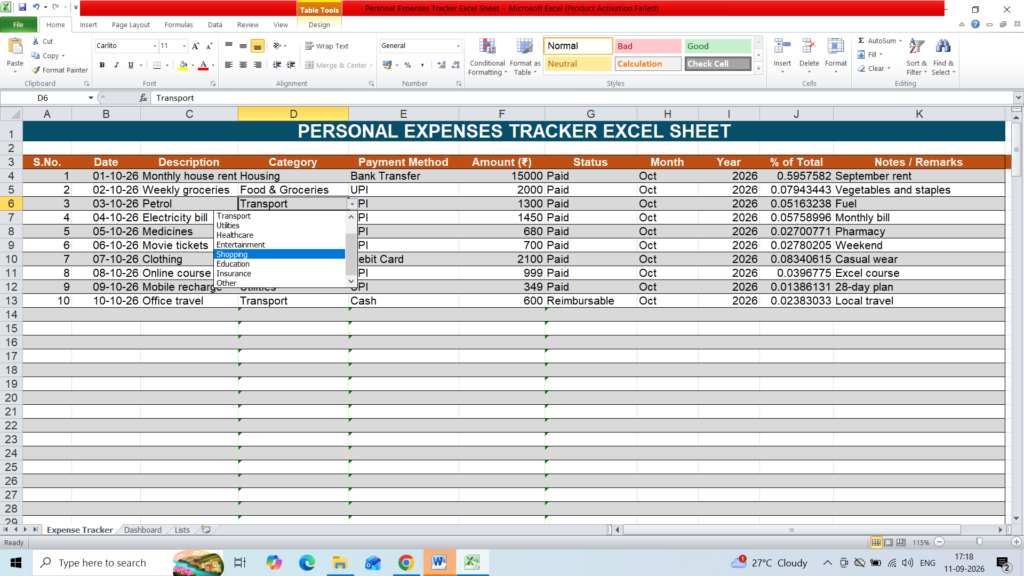Viewport: 1024px width, 576px height.
Task: Click the Paste clipboard icon
Action: tap(14, 47)
